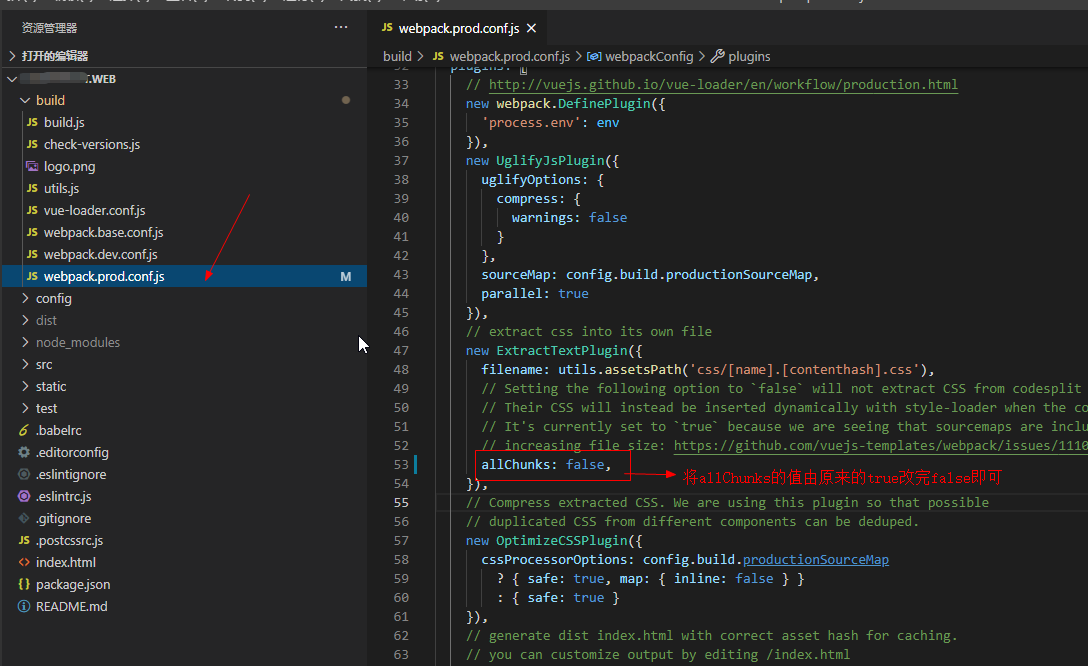The image size is (1088, 666).
Task: Click the image icon beside logo.png
Action: [32, 166]
